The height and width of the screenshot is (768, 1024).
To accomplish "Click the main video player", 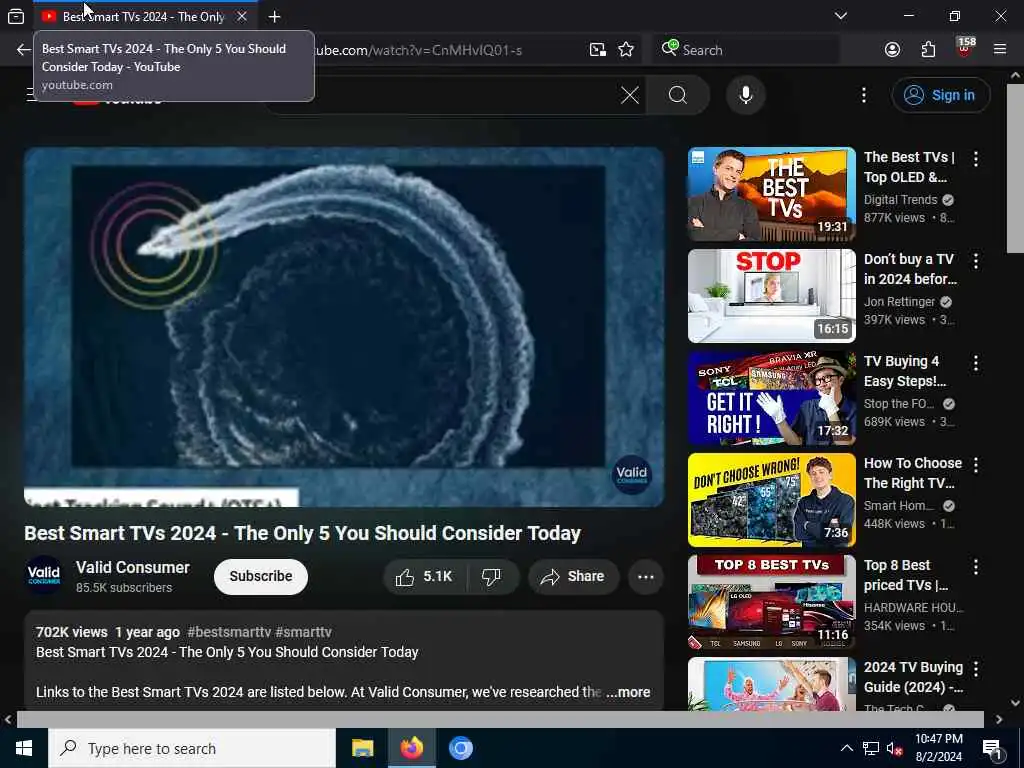I will coord(344,327).
